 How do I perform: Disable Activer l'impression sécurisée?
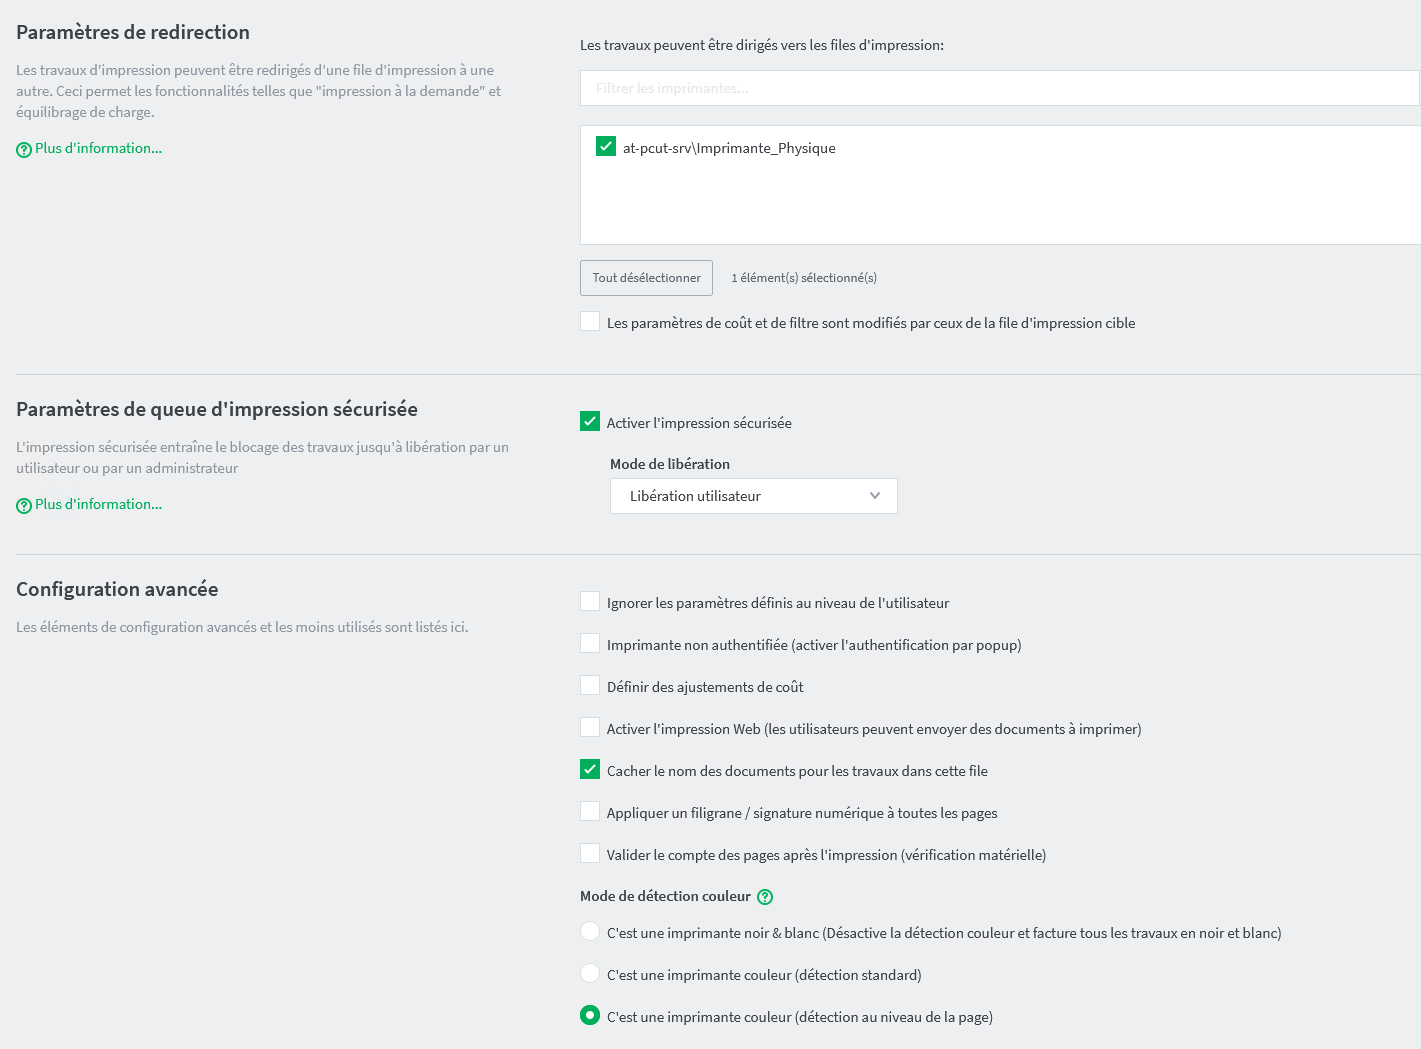590,421
